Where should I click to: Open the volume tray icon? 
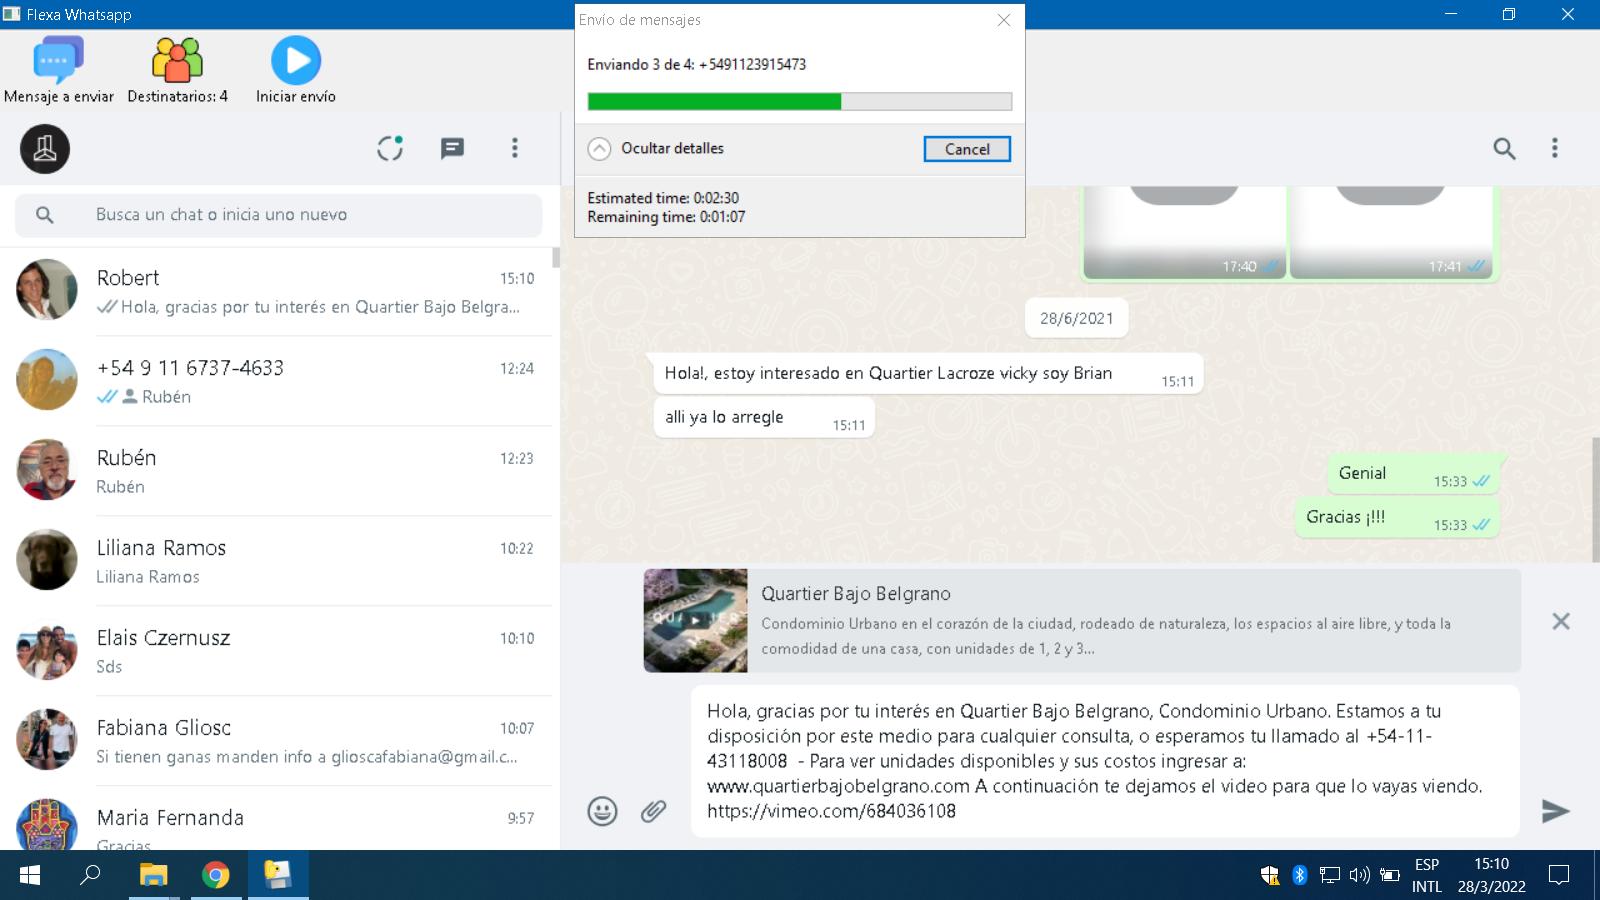coord(1359,875)
